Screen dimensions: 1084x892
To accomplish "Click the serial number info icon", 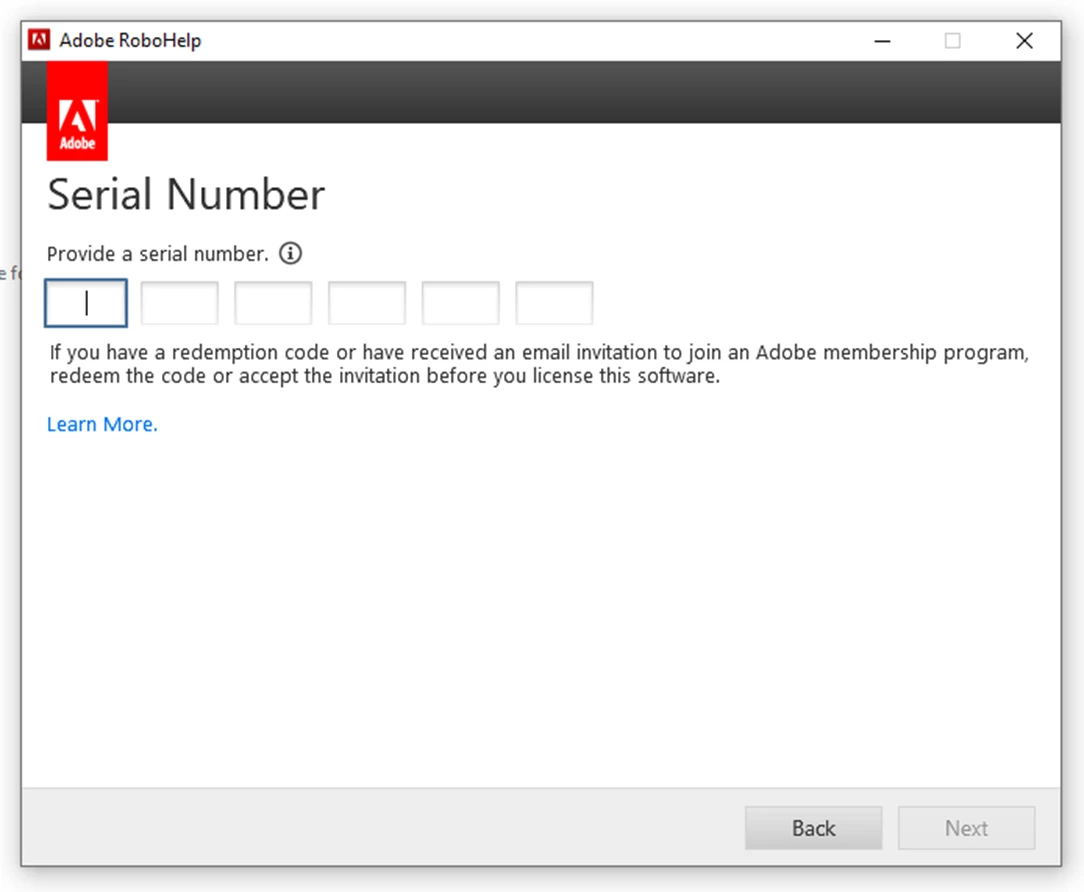I will [x=290, y=254].
